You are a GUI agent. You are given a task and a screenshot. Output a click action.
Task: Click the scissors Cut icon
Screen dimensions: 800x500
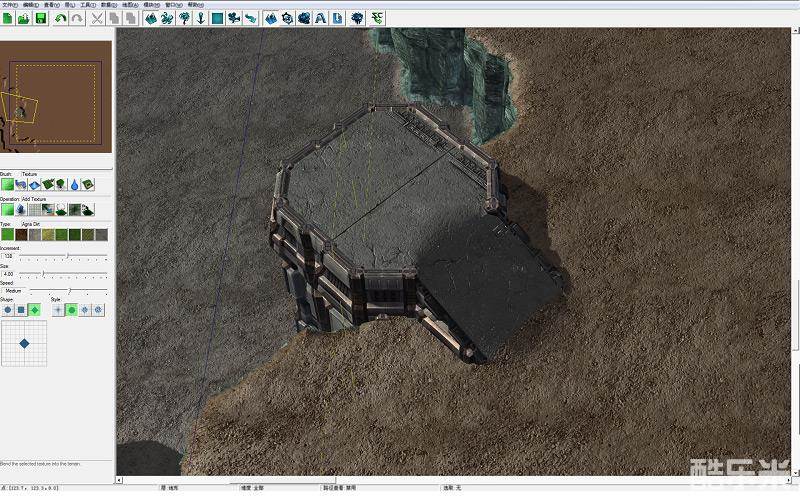(97, 18)
